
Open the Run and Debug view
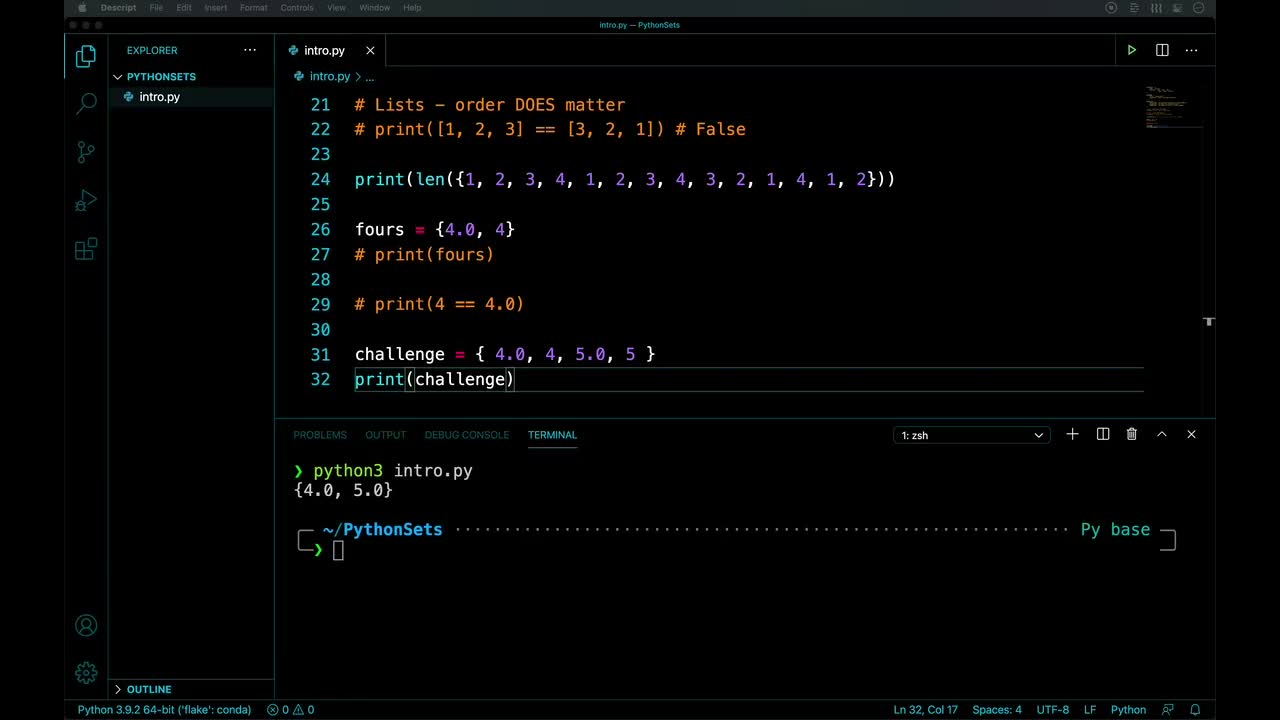[86, 200]
